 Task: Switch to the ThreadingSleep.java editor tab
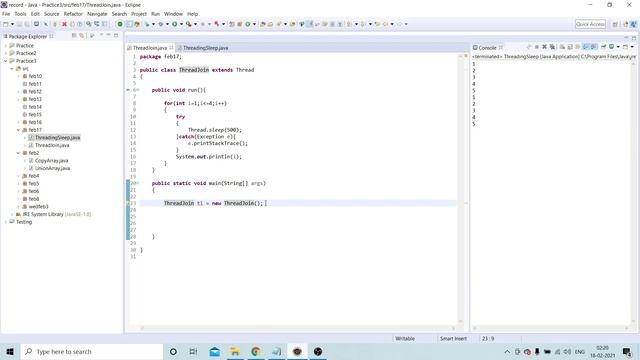[205, 48]
